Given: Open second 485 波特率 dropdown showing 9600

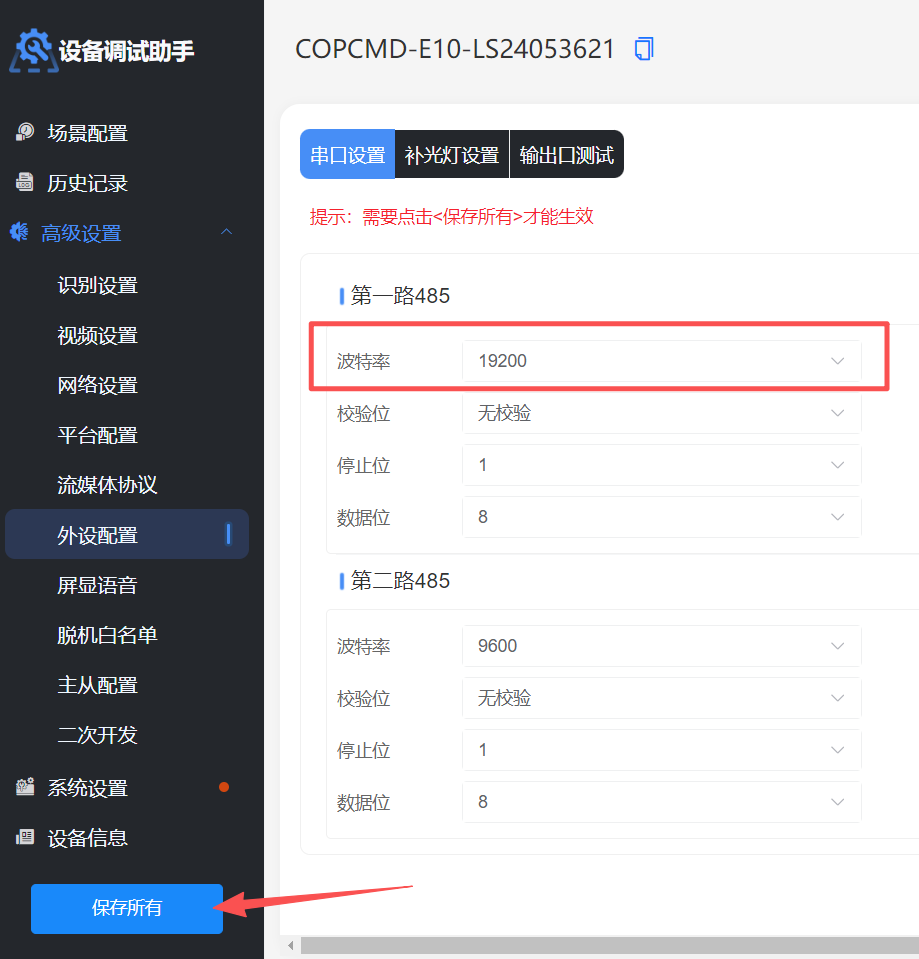Looking at the screenshot, I should point(661,646).
